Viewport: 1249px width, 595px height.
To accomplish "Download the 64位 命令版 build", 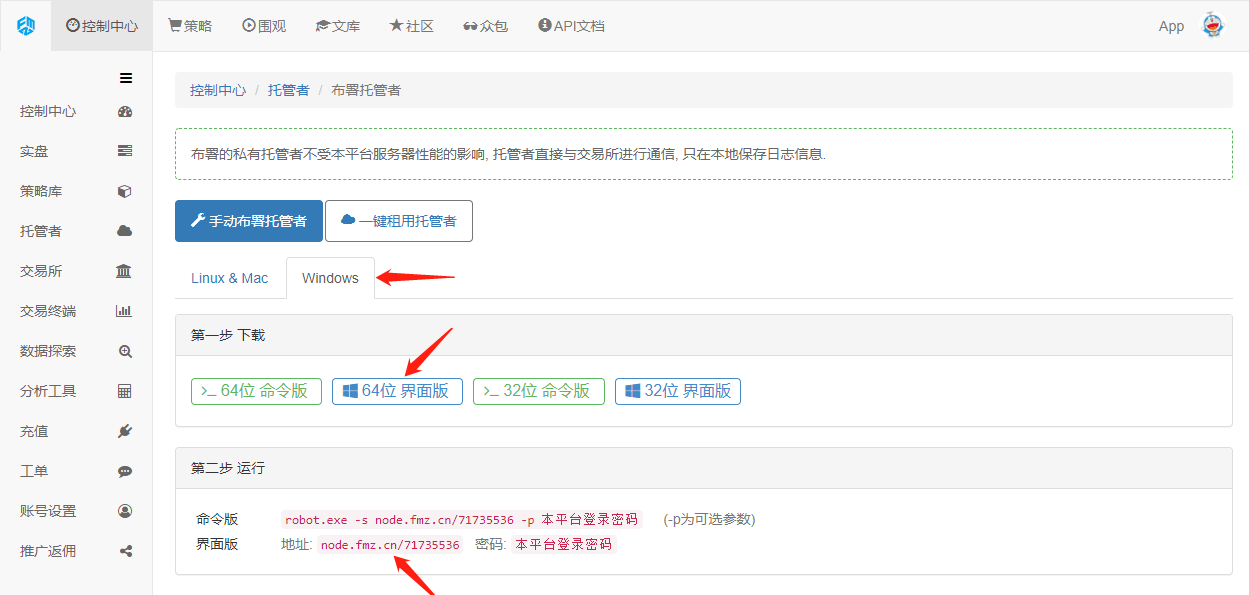I will click(x=256, y=391).
